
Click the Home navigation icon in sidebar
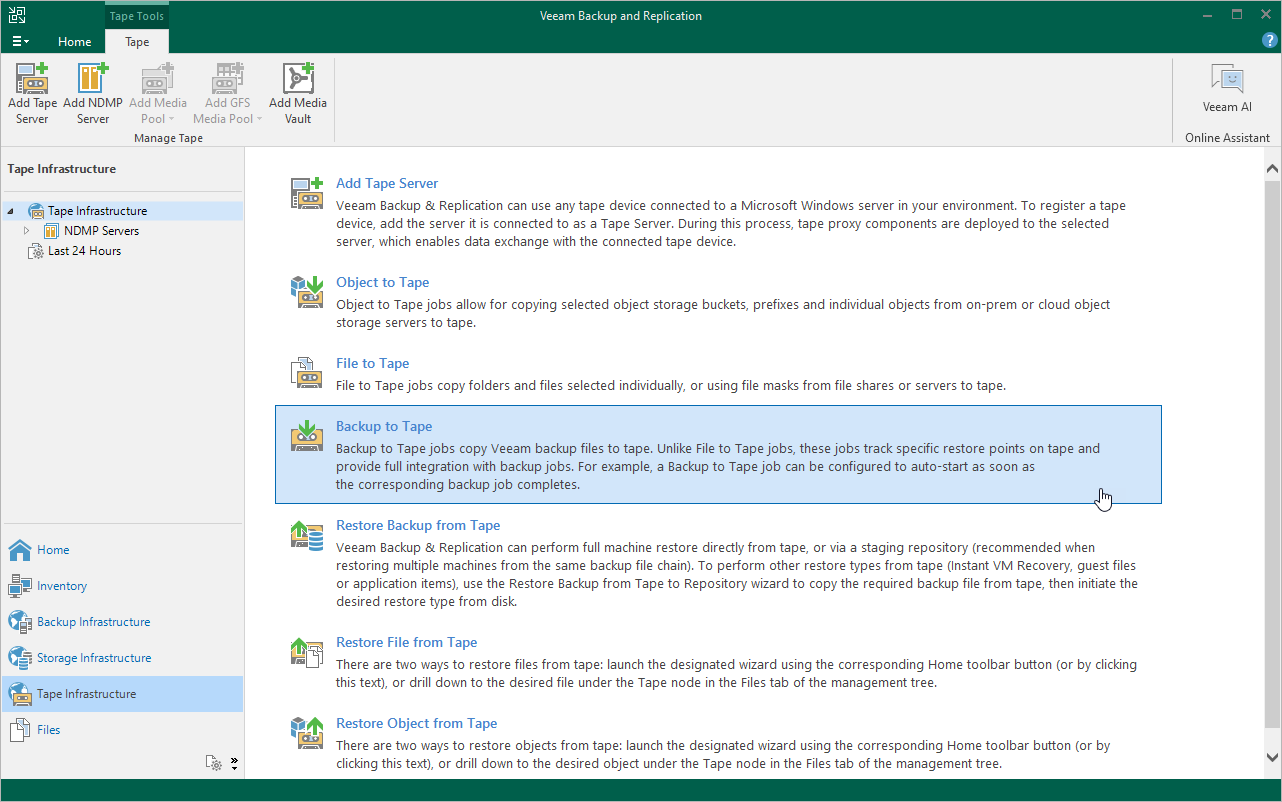[x=20, y=550]
